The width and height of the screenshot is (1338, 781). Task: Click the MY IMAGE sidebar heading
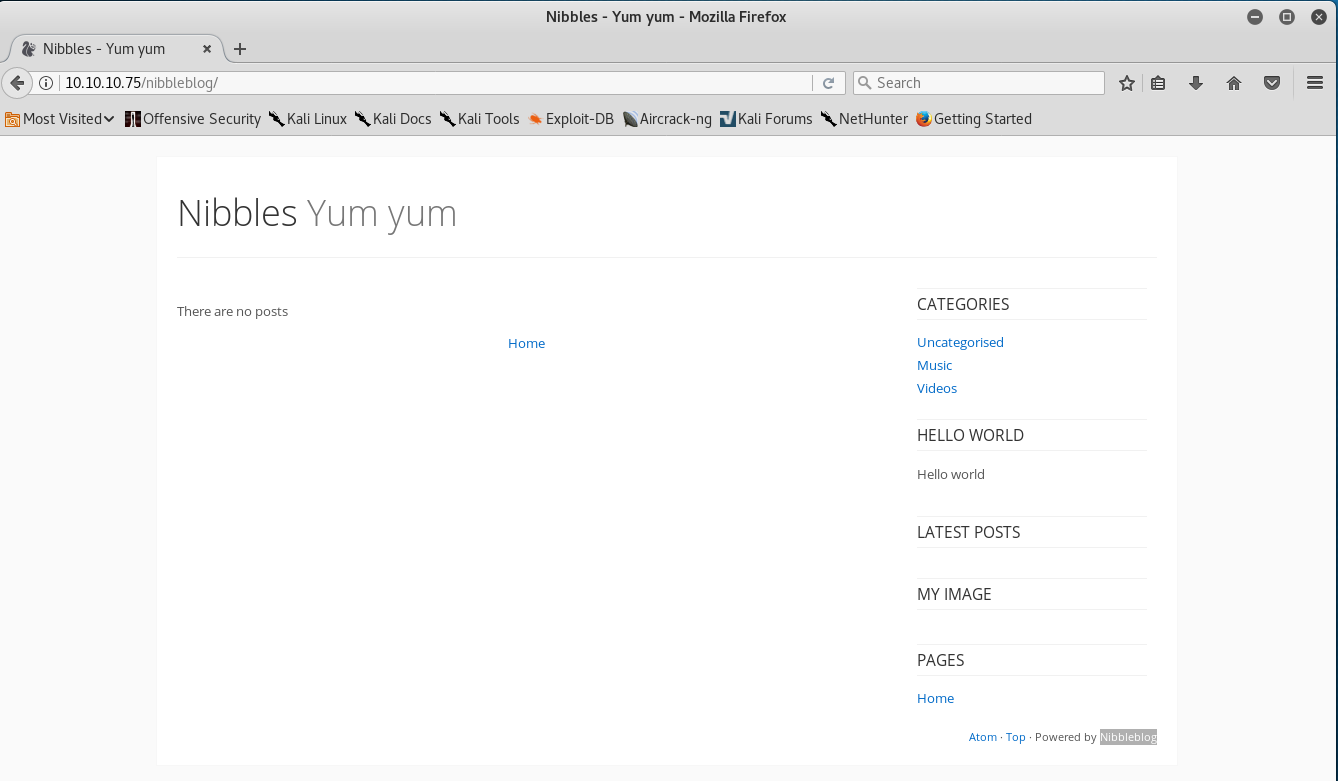tap(954, 594)
